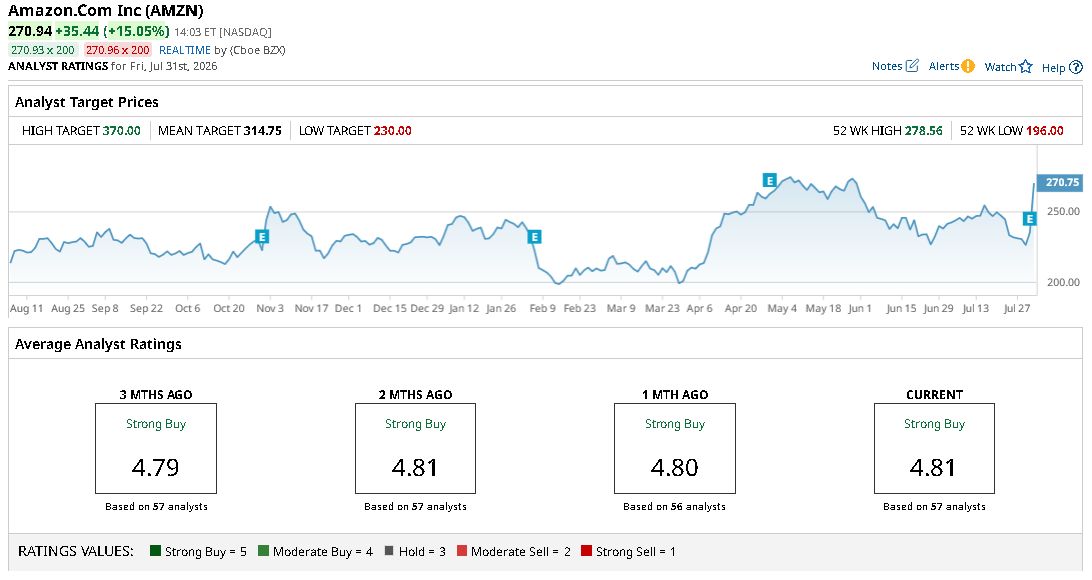Click the MEAN TARGET value 314.75

263,131
